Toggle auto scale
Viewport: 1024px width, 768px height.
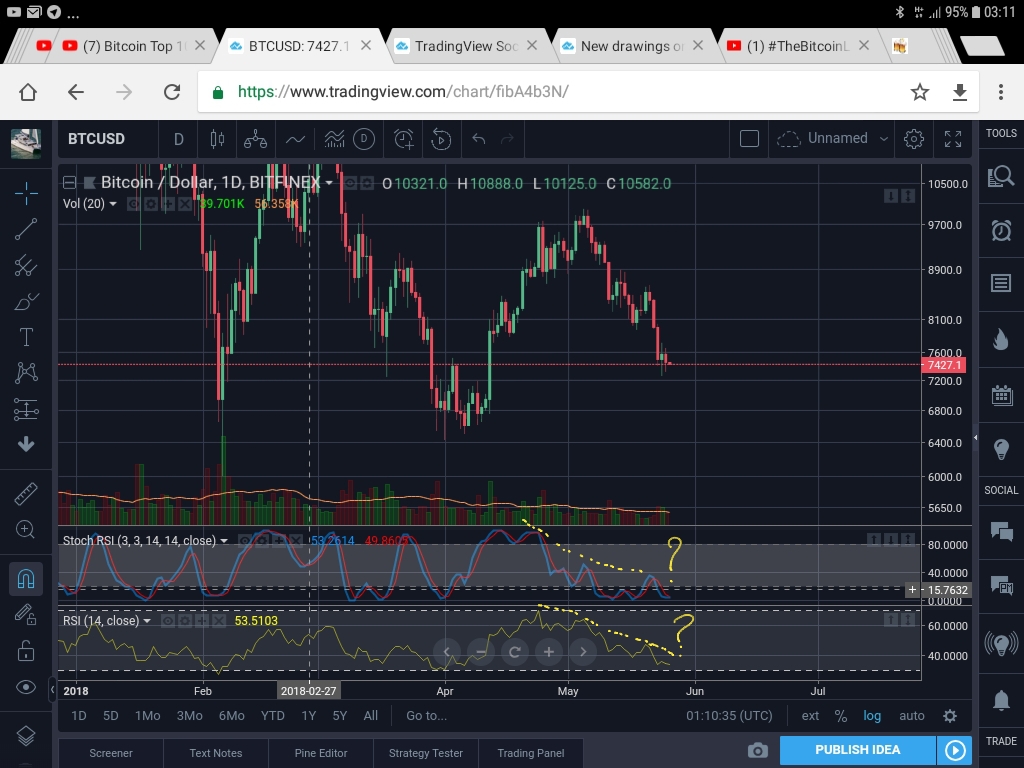click(912, 716)
